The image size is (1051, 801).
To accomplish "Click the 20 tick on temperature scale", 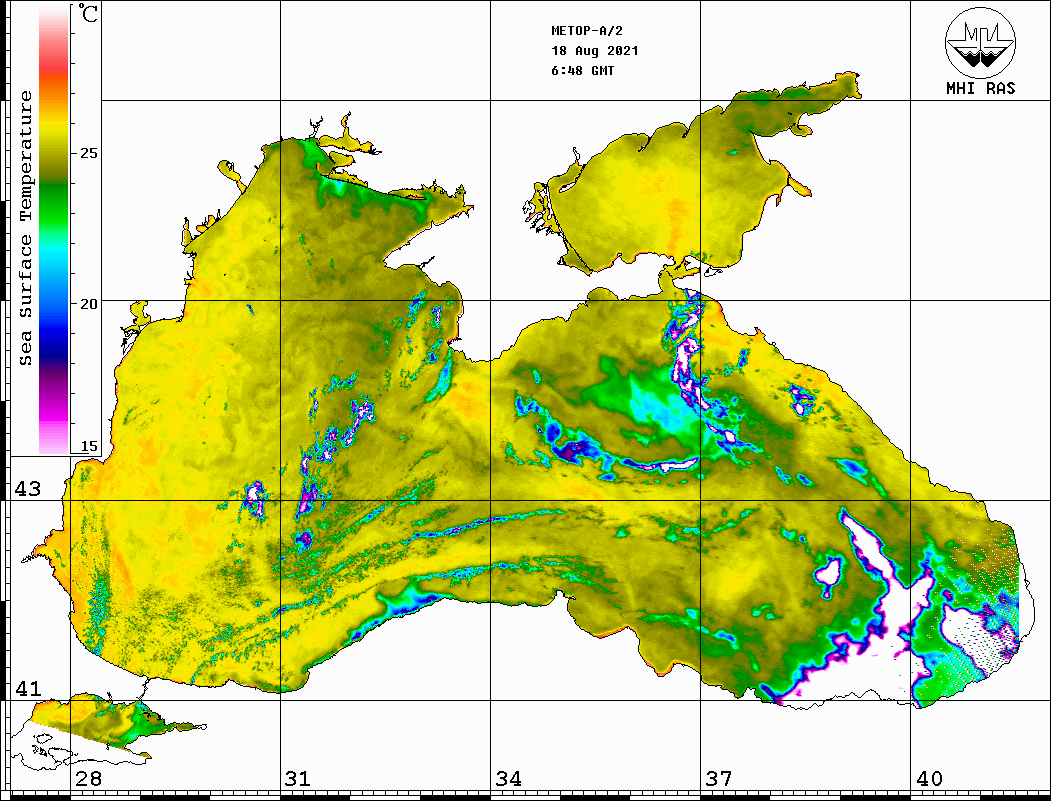I will click(x=88, y=304).
